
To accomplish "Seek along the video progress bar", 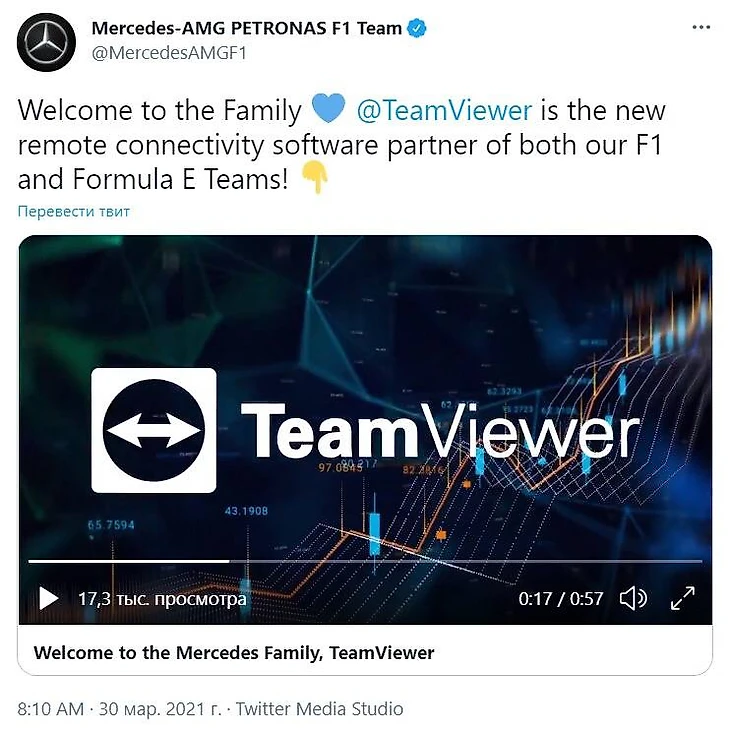I will pos(365,561).
